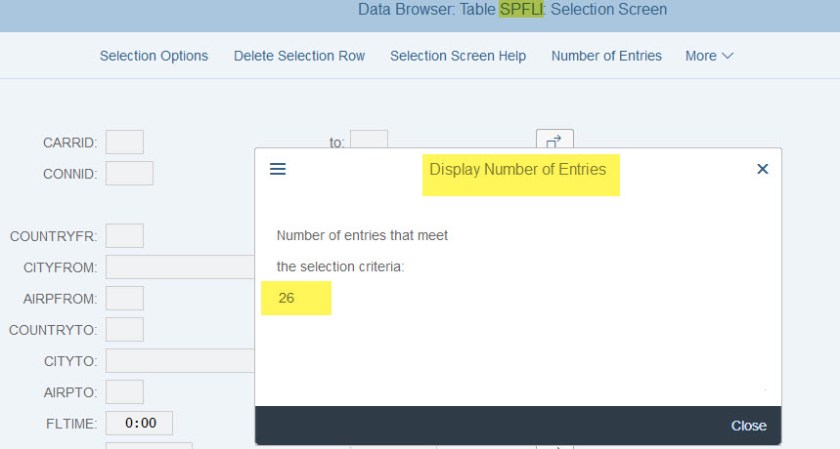Screen dimensions: 840x449
Task: Click the CARRID 'to' range field
Action: click(x=369, y=141)
